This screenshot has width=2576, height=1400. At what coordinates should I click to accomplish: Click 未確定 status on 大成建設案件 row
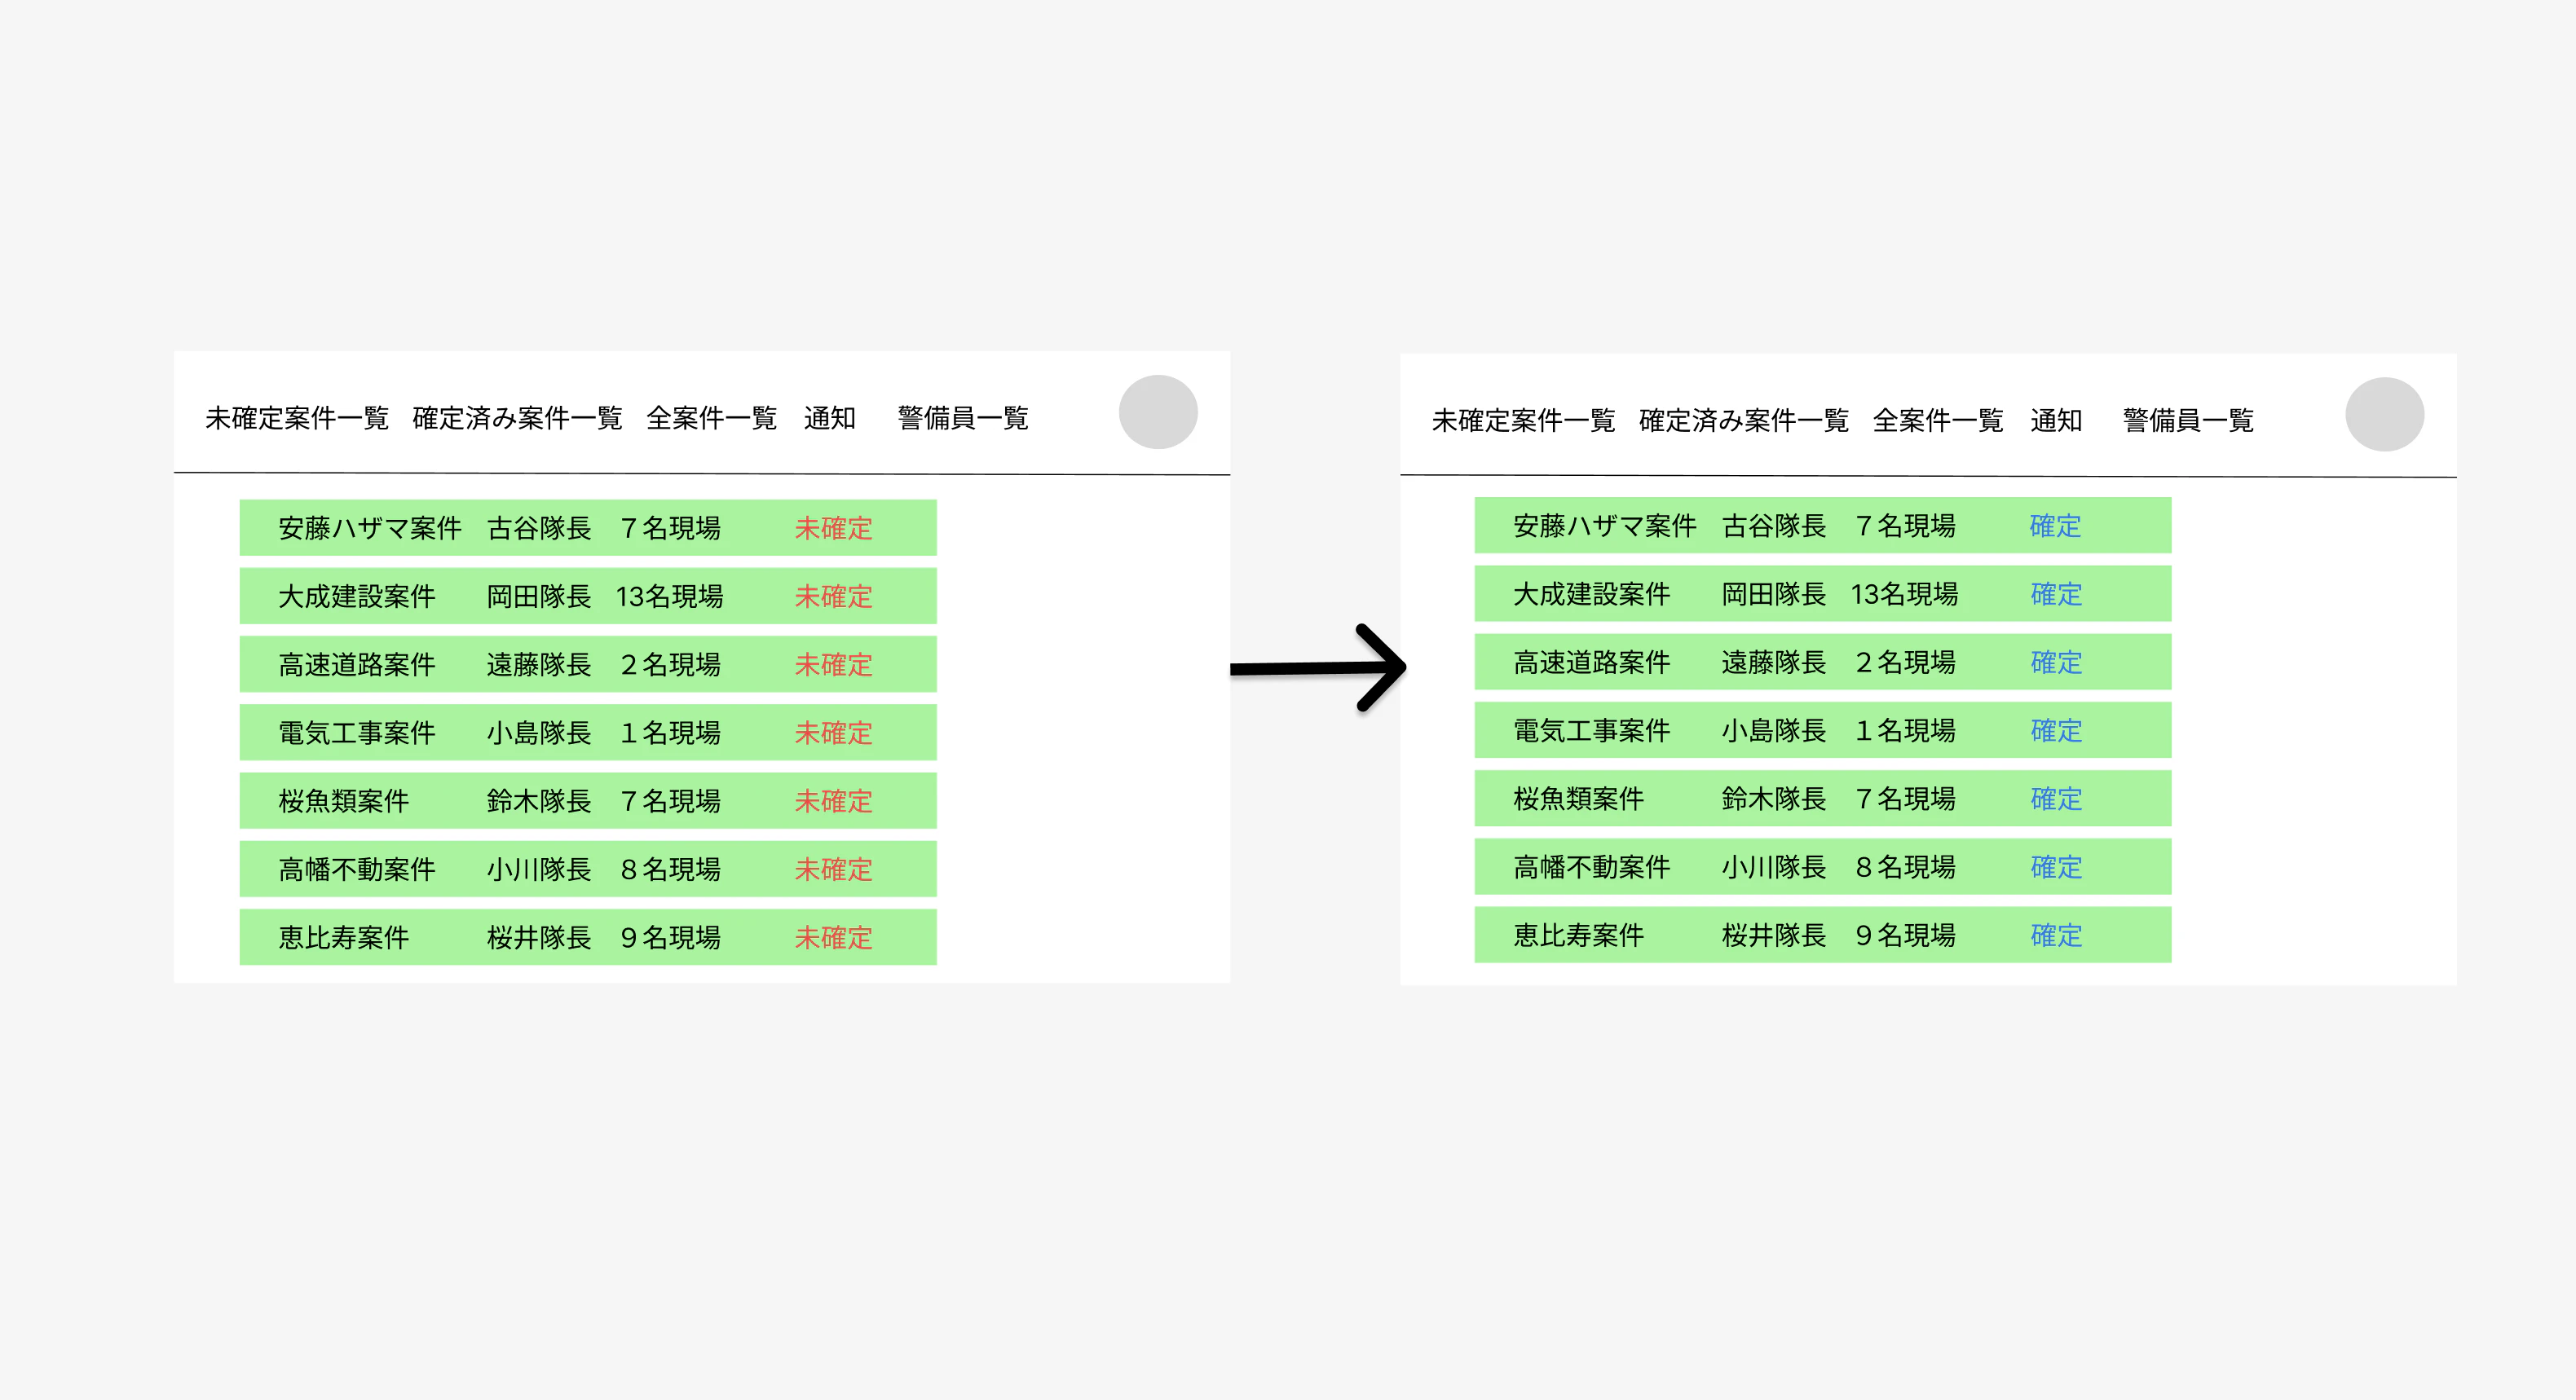[x=833, y=596]
